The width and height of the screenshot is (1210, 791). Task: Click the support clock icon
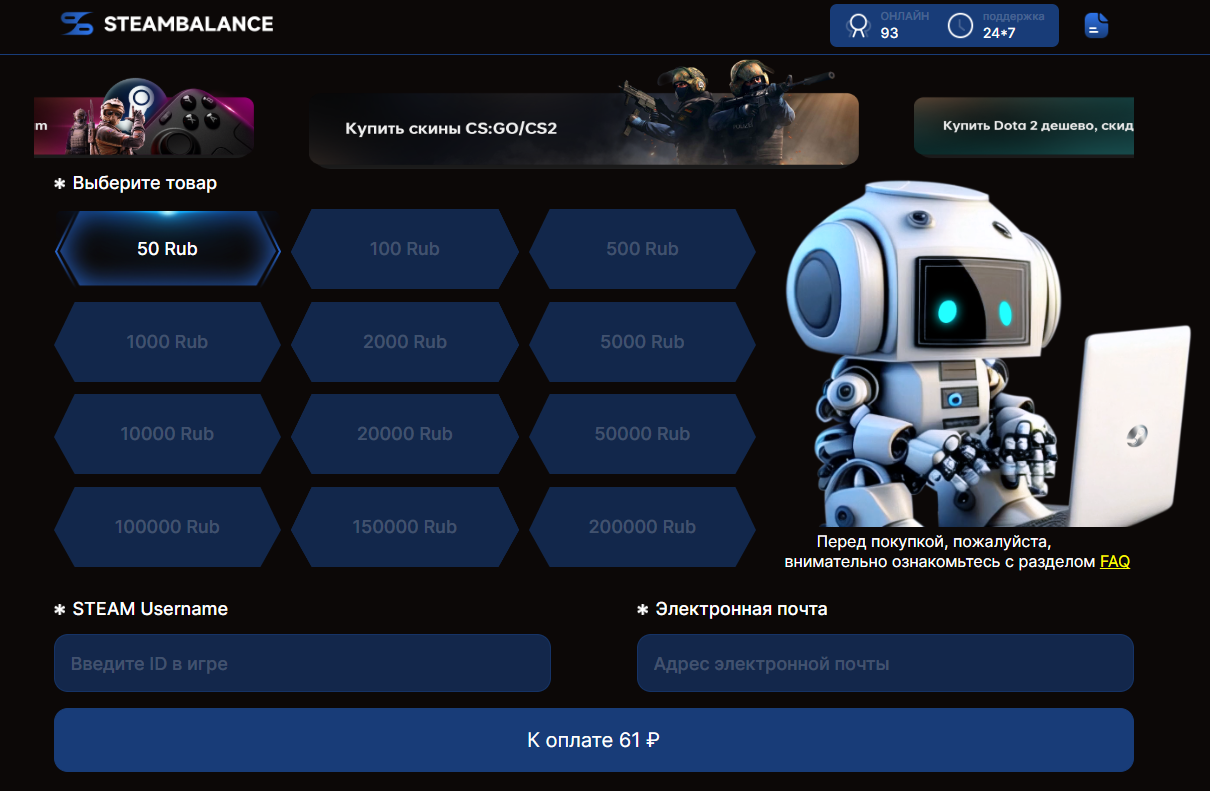[960, 25]
